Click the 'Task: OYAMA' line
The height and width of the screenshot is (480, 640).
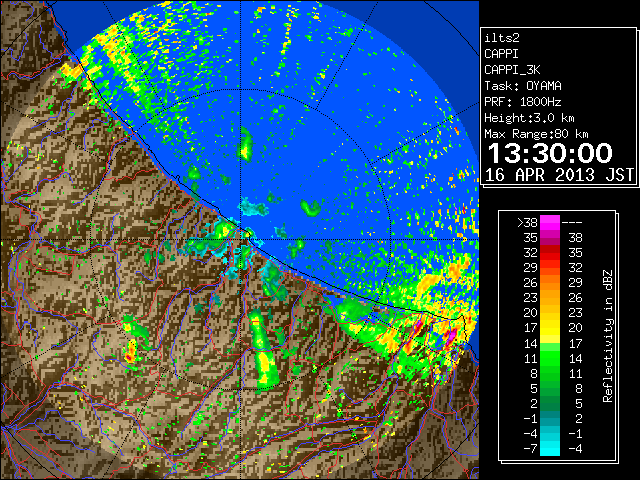523,86
